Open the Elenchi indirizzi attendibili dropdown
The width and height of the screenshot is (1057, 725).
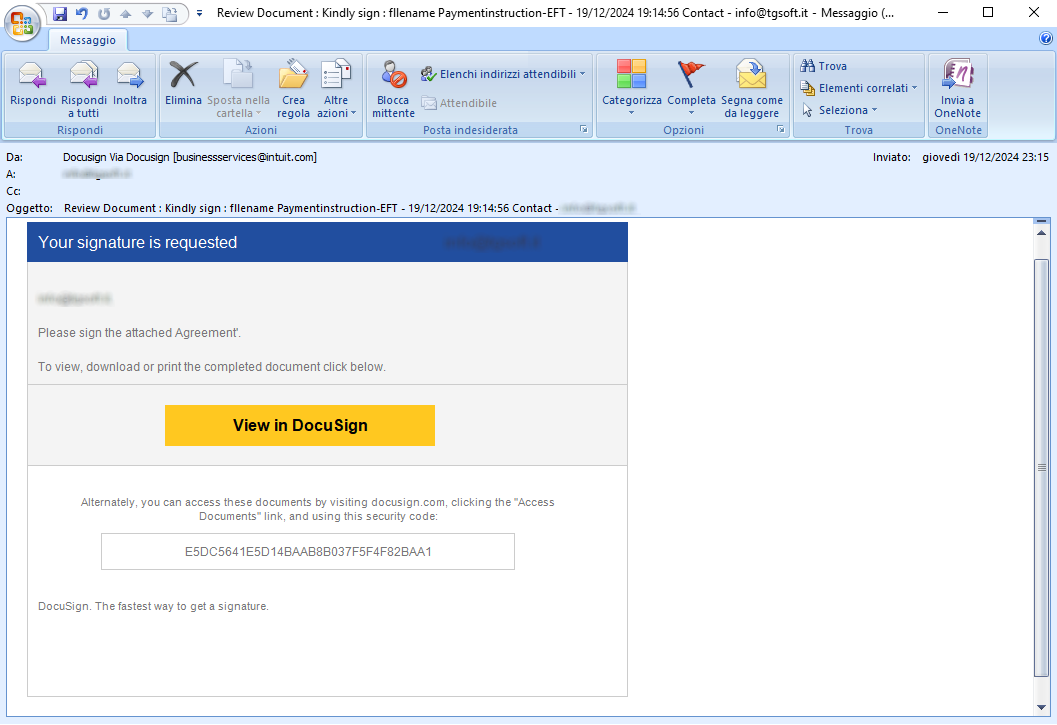click(x=503, y=74)
